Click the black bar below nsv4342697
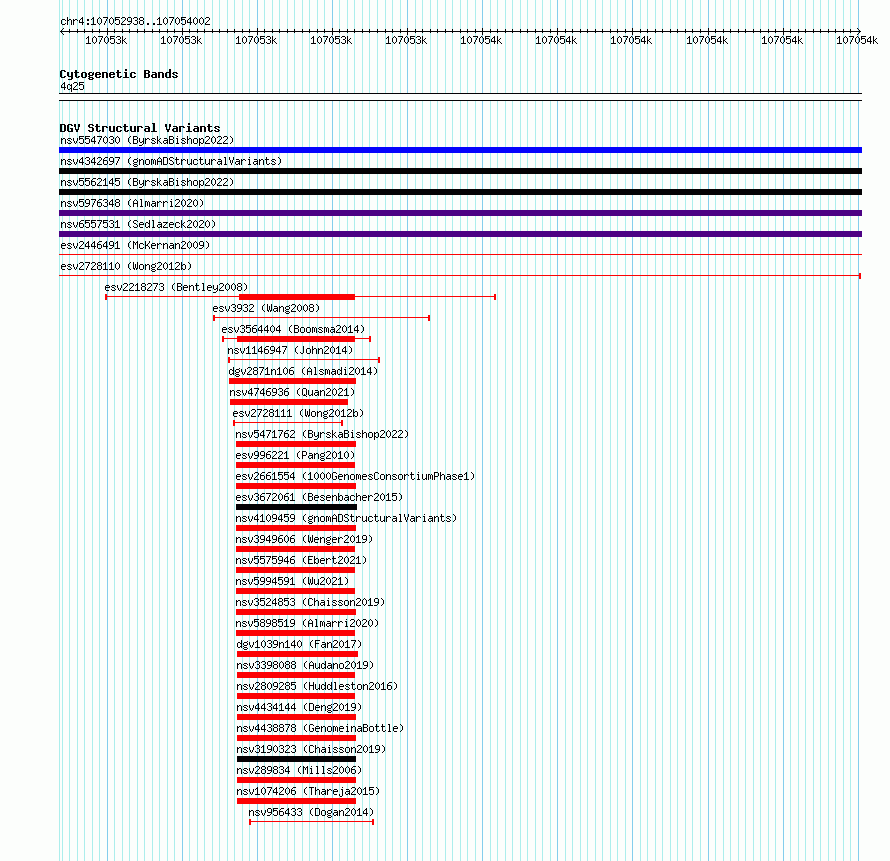Screen dimensions: 890x861 point(460,171)
